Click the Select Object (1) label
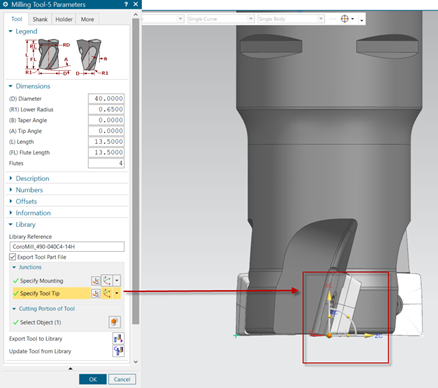The image size is (438, 388). tap(40, 322)
